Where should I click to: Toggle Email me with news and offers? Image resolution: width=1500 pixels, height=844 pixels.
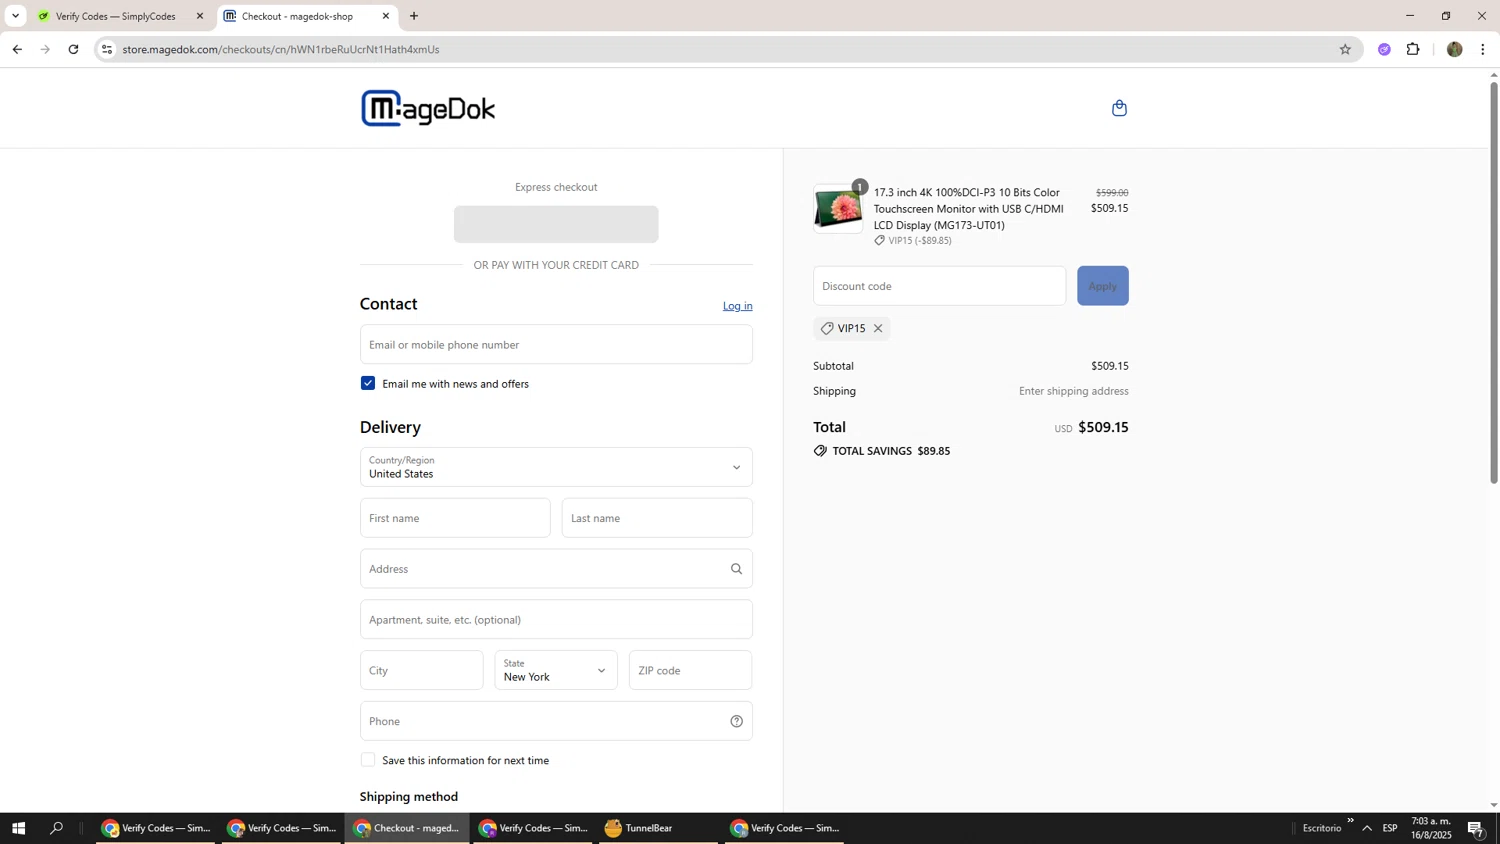[x=368, y=383]
